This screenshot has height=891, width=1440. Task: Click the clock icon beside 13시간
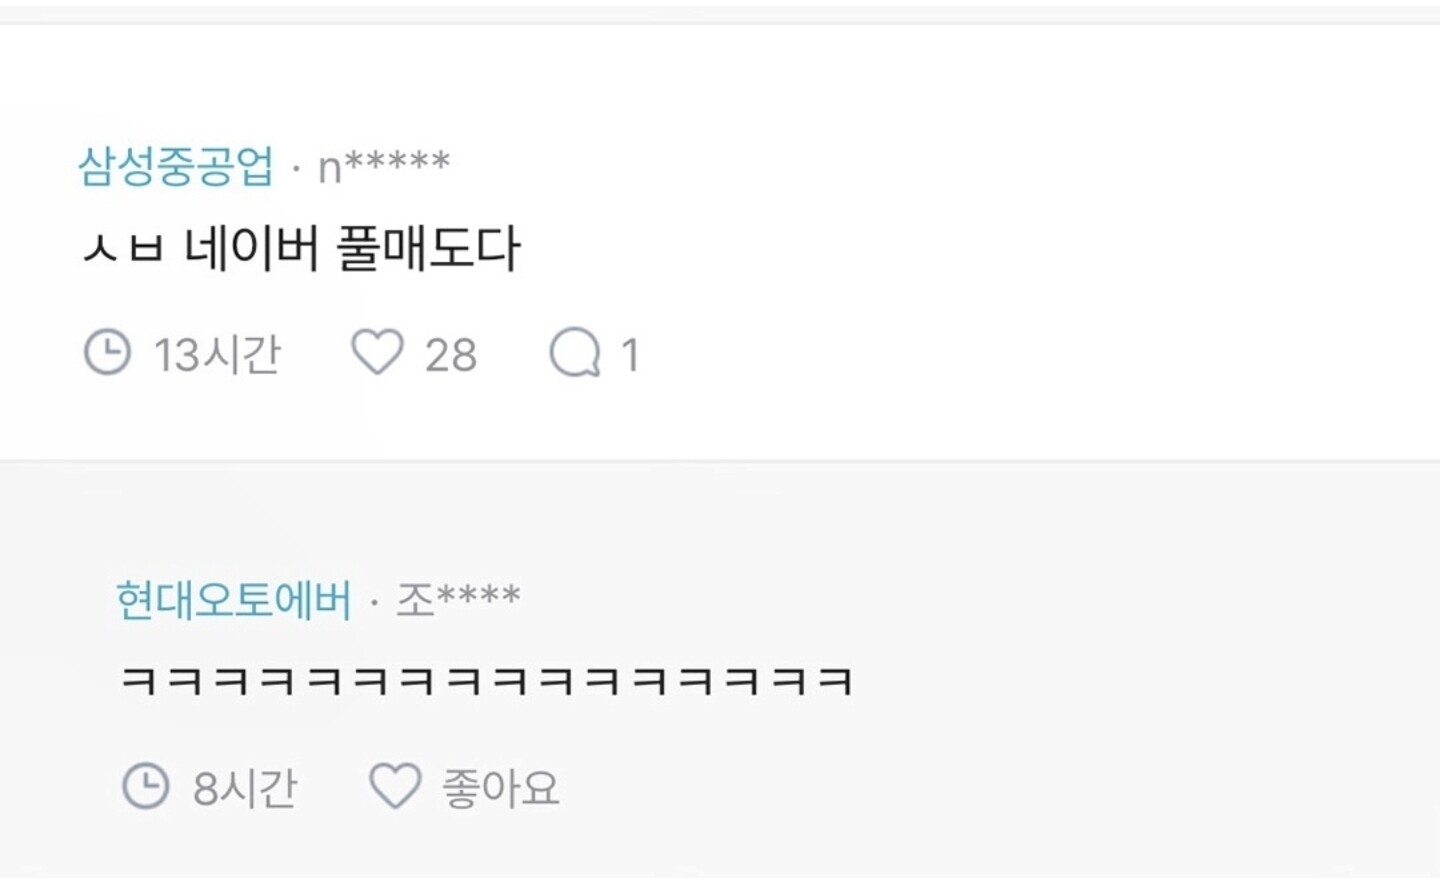pyautogui.click(x=107, y=353)
